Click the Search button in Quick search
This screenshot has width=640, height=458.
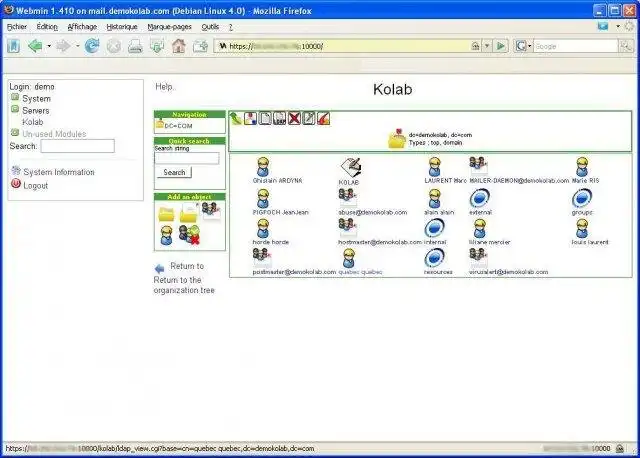[174, 172]
